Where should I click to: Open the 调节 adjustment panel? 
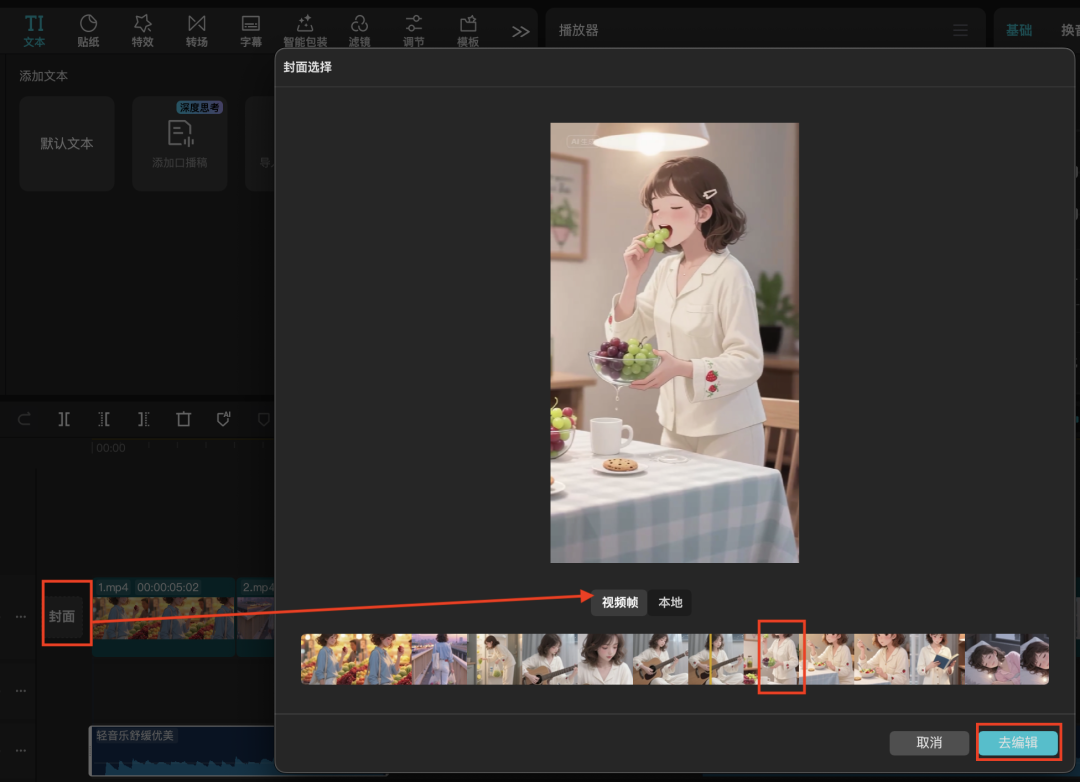(413, 29)
